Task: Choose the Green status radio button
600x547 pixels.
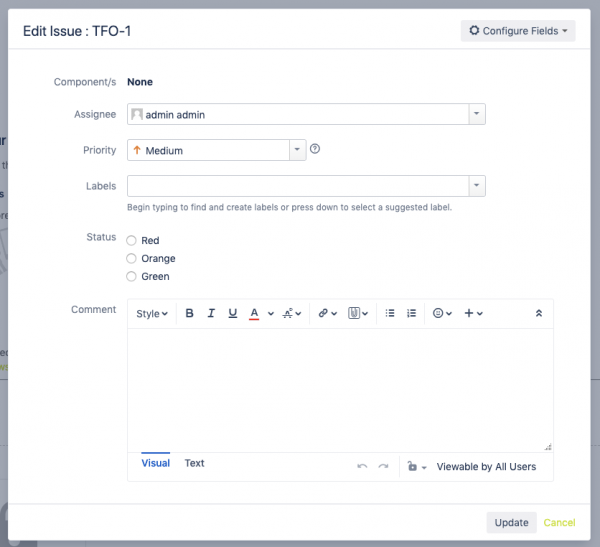Action: (132, 277)
